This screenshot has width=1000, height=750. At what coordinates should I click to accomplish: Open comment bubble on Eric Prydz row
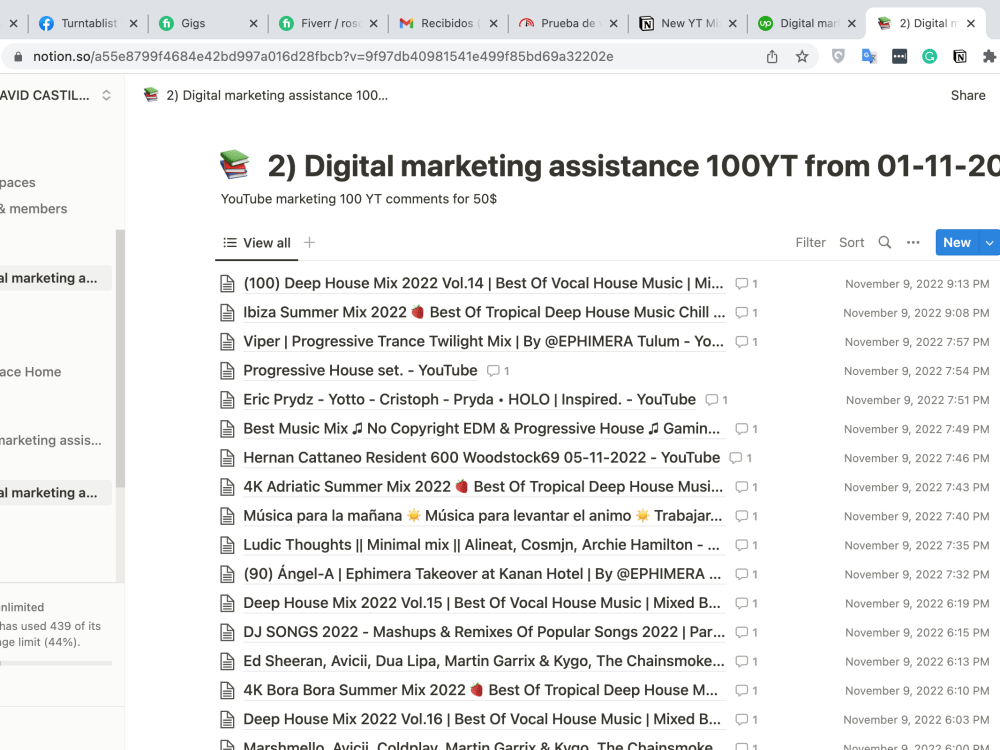coord(716,400)
